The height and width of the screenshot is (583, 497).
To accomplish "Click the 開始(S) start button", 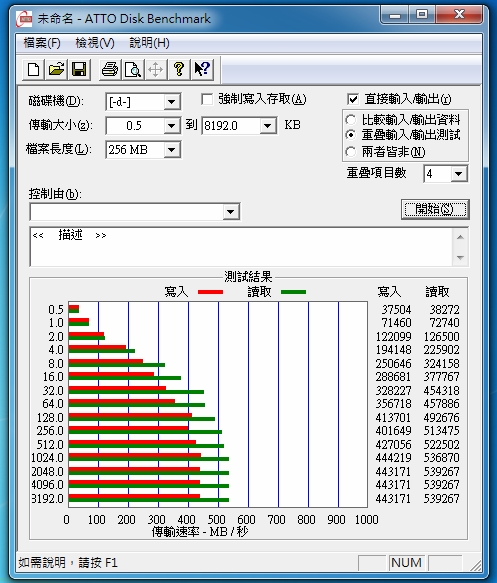I will pos(435,209).
